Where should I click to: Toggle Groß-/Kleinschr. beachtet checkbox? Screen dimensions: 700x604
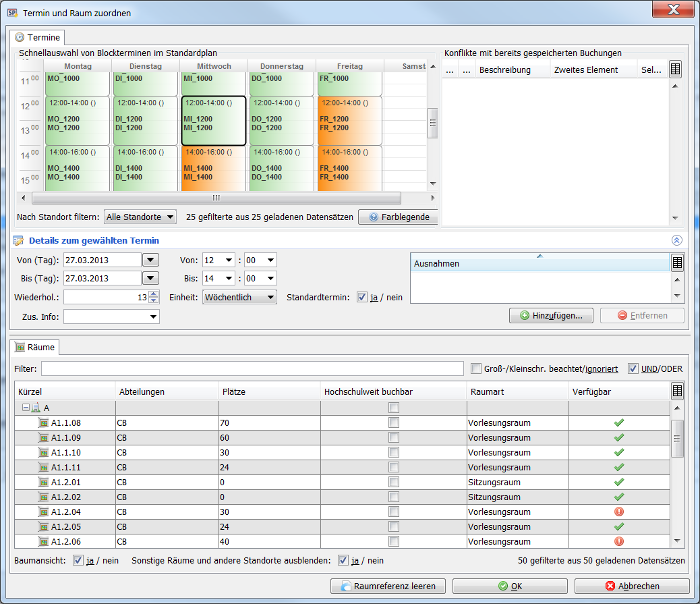476,368
